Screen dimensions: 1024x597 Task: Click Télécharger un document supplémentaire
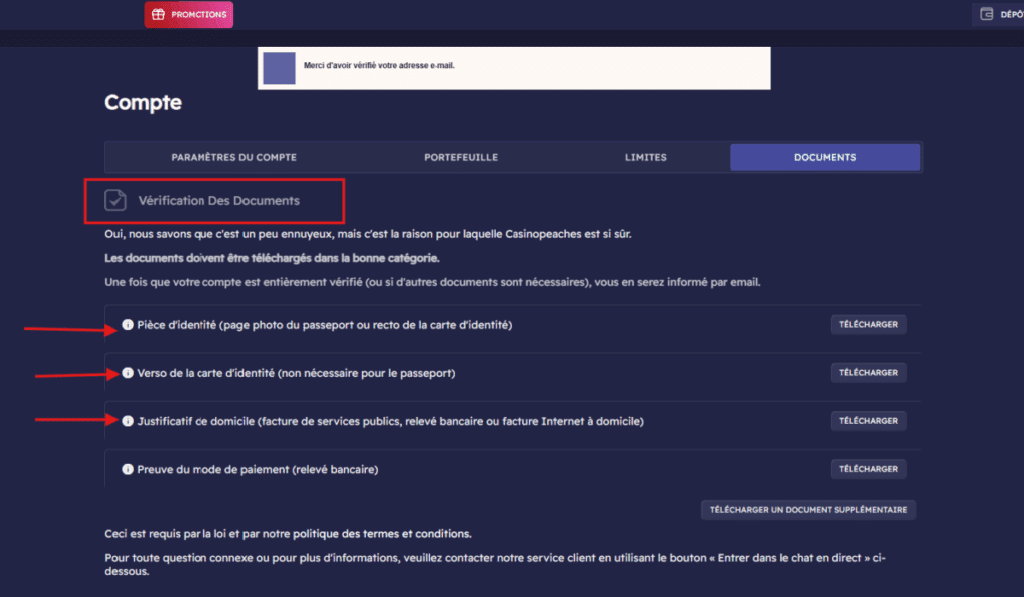808,510
